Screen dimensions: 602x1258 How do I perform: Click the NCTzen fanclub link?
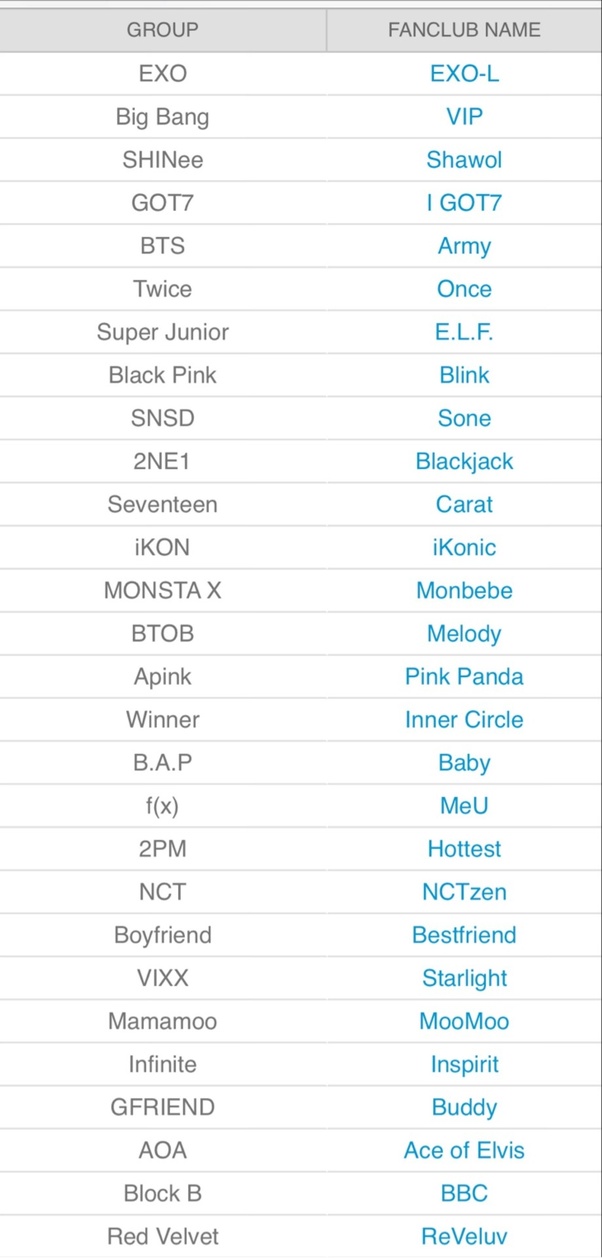464,891
